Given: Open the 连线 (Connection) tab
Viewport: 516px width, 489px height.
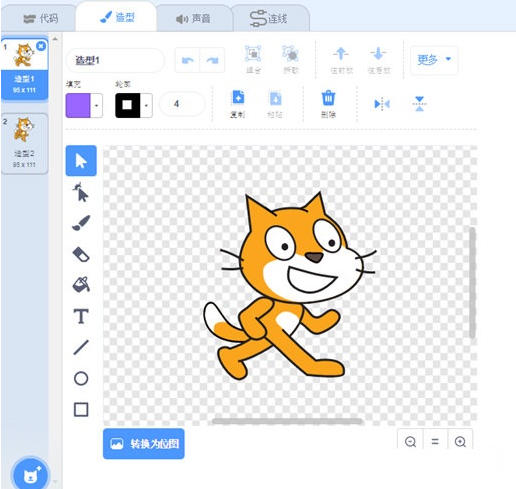Looking at the screenshot, I should click(x=269, y=19).
